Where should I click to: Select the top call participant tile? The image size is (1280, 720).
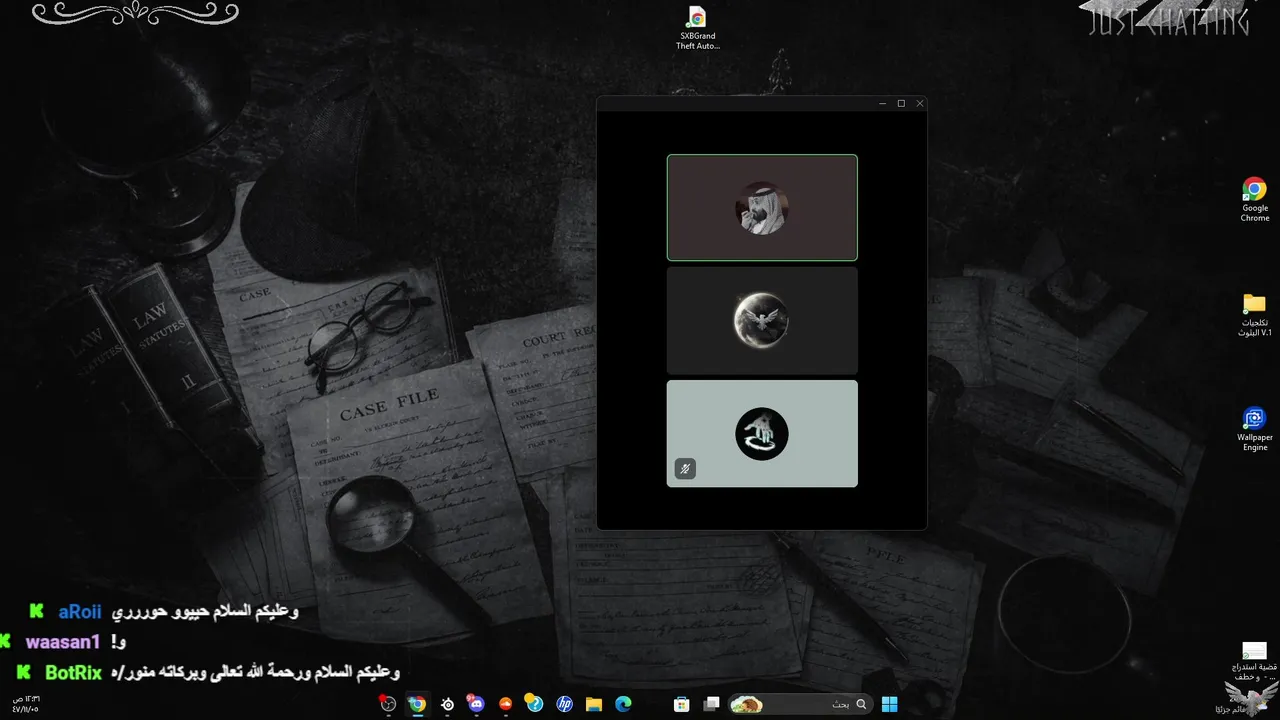(762, 208)
